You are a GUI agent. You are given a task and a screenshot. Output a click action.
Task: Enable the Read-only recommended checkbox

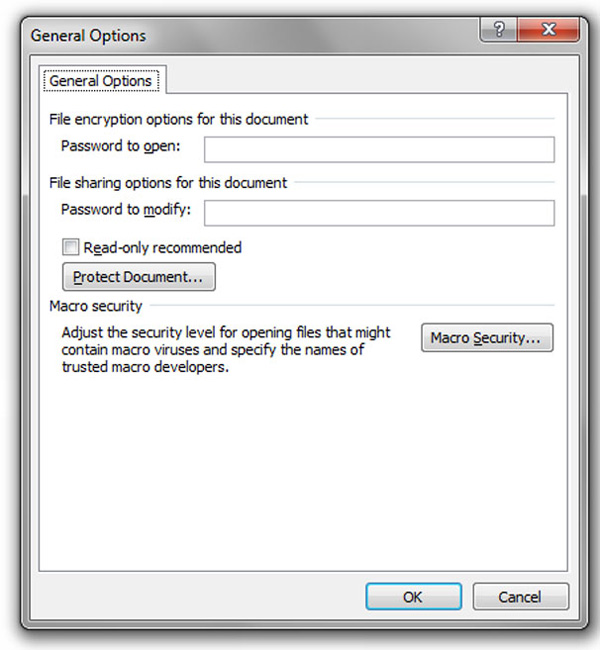70,247
